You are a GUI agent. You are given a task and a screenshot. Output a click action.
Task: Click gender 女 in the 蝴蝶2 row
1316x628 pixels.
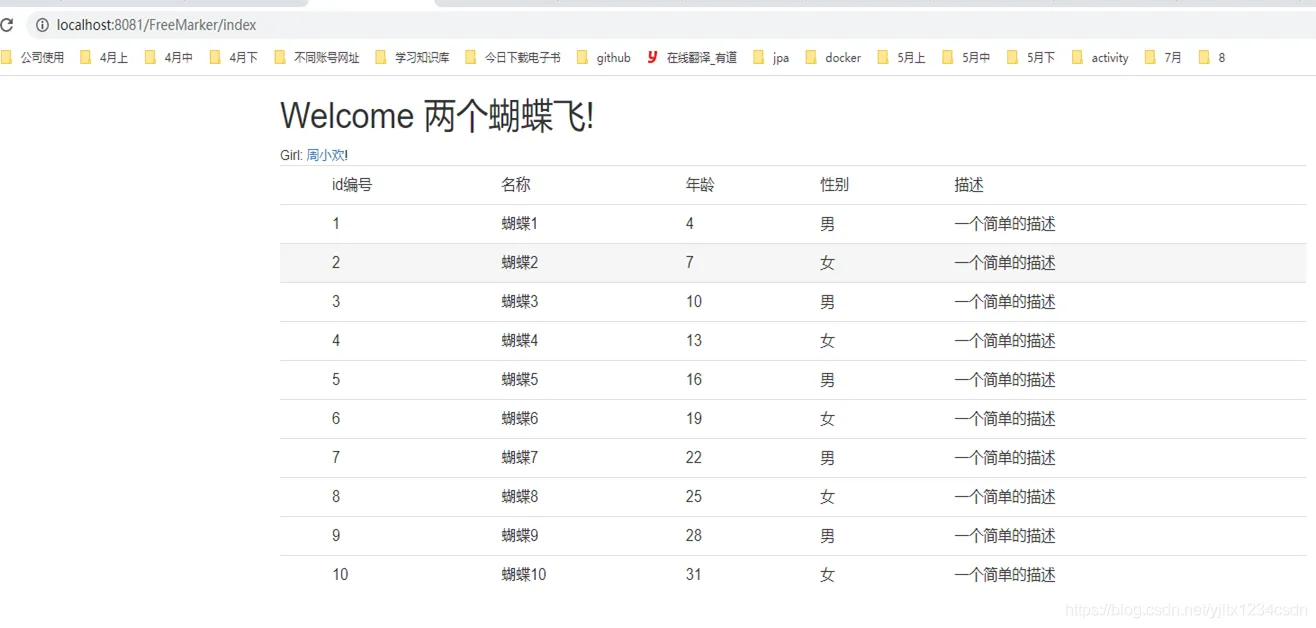point(828,263)
